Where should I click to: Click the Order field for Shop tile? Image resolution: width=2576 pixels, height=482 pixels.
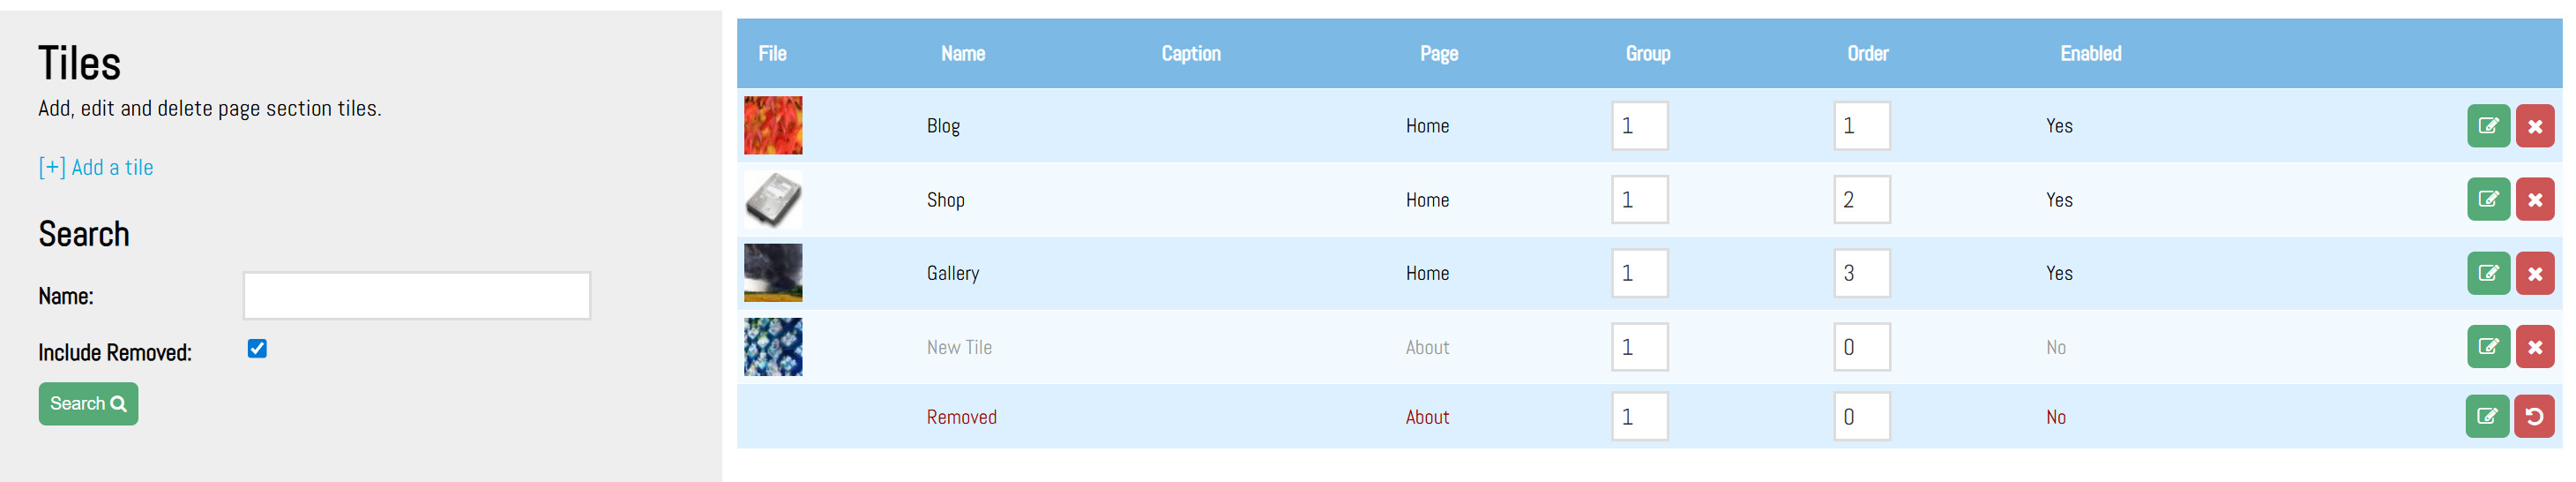pos(1861,200)
